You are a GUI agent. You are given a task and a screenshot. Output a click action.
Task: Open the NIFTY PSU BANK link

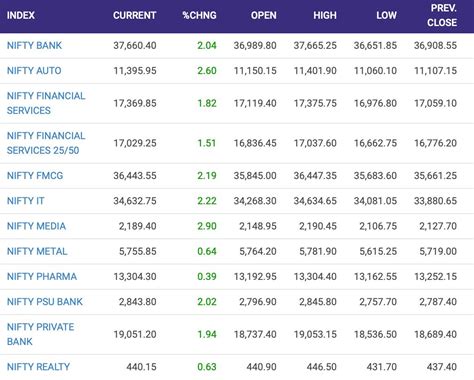tap(45, 302)
